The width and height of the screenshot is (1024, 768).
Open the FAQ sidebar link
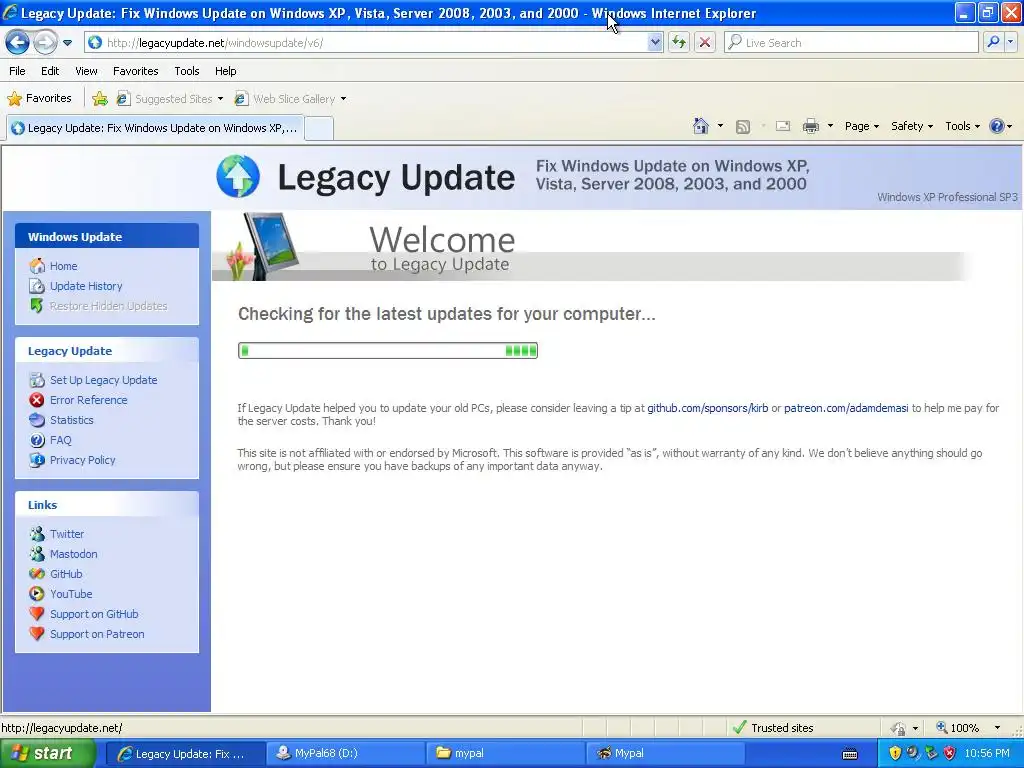pos(60,440)
